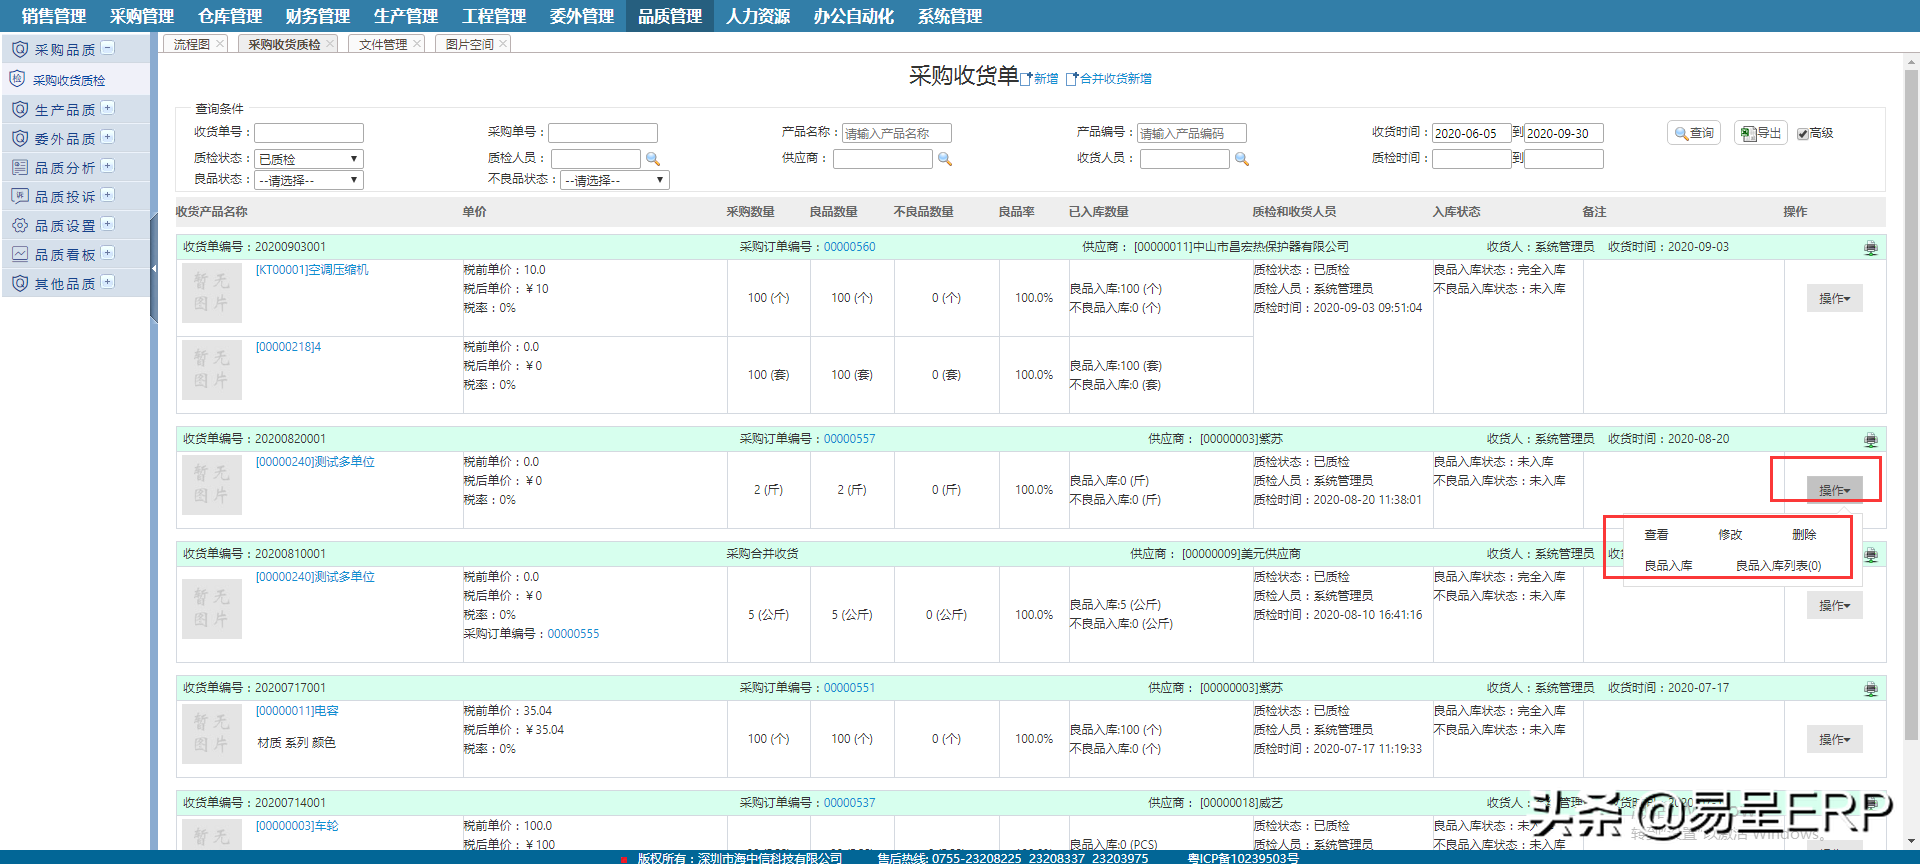Open the 不良品状态 dropdown

coord(614,180)
